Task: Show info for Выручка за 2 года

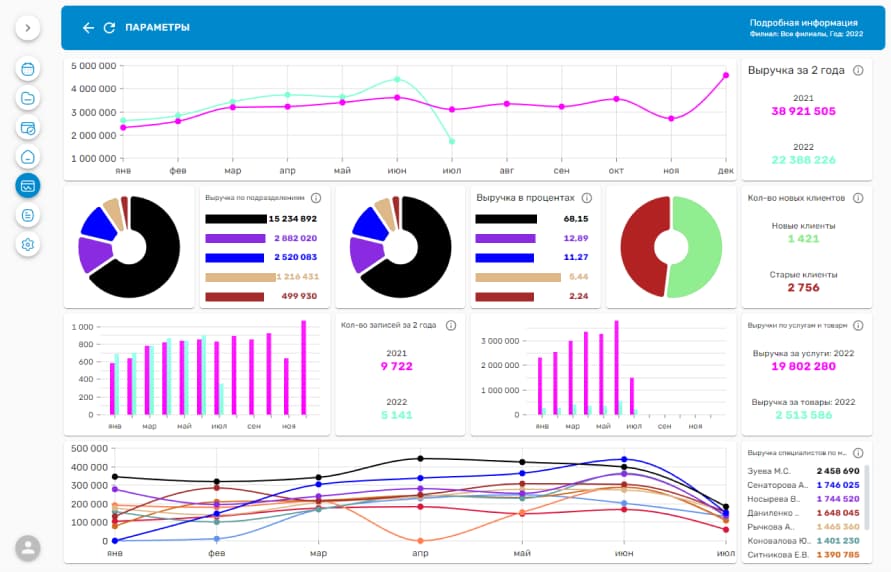Action: 858,71
